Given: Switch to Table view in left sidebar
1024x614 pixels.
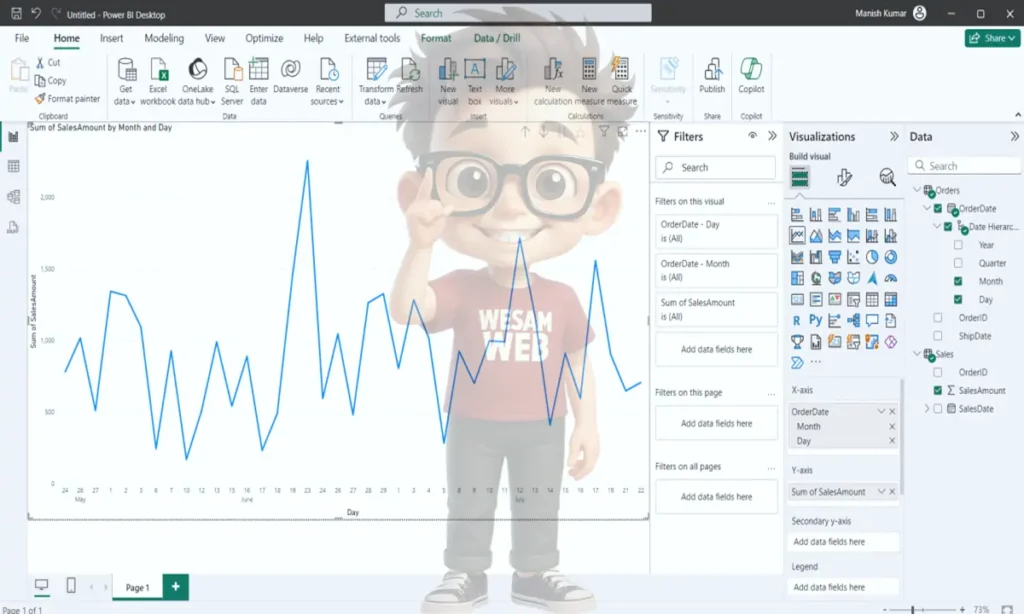Looking at the screenshot, I should point(14,167).
